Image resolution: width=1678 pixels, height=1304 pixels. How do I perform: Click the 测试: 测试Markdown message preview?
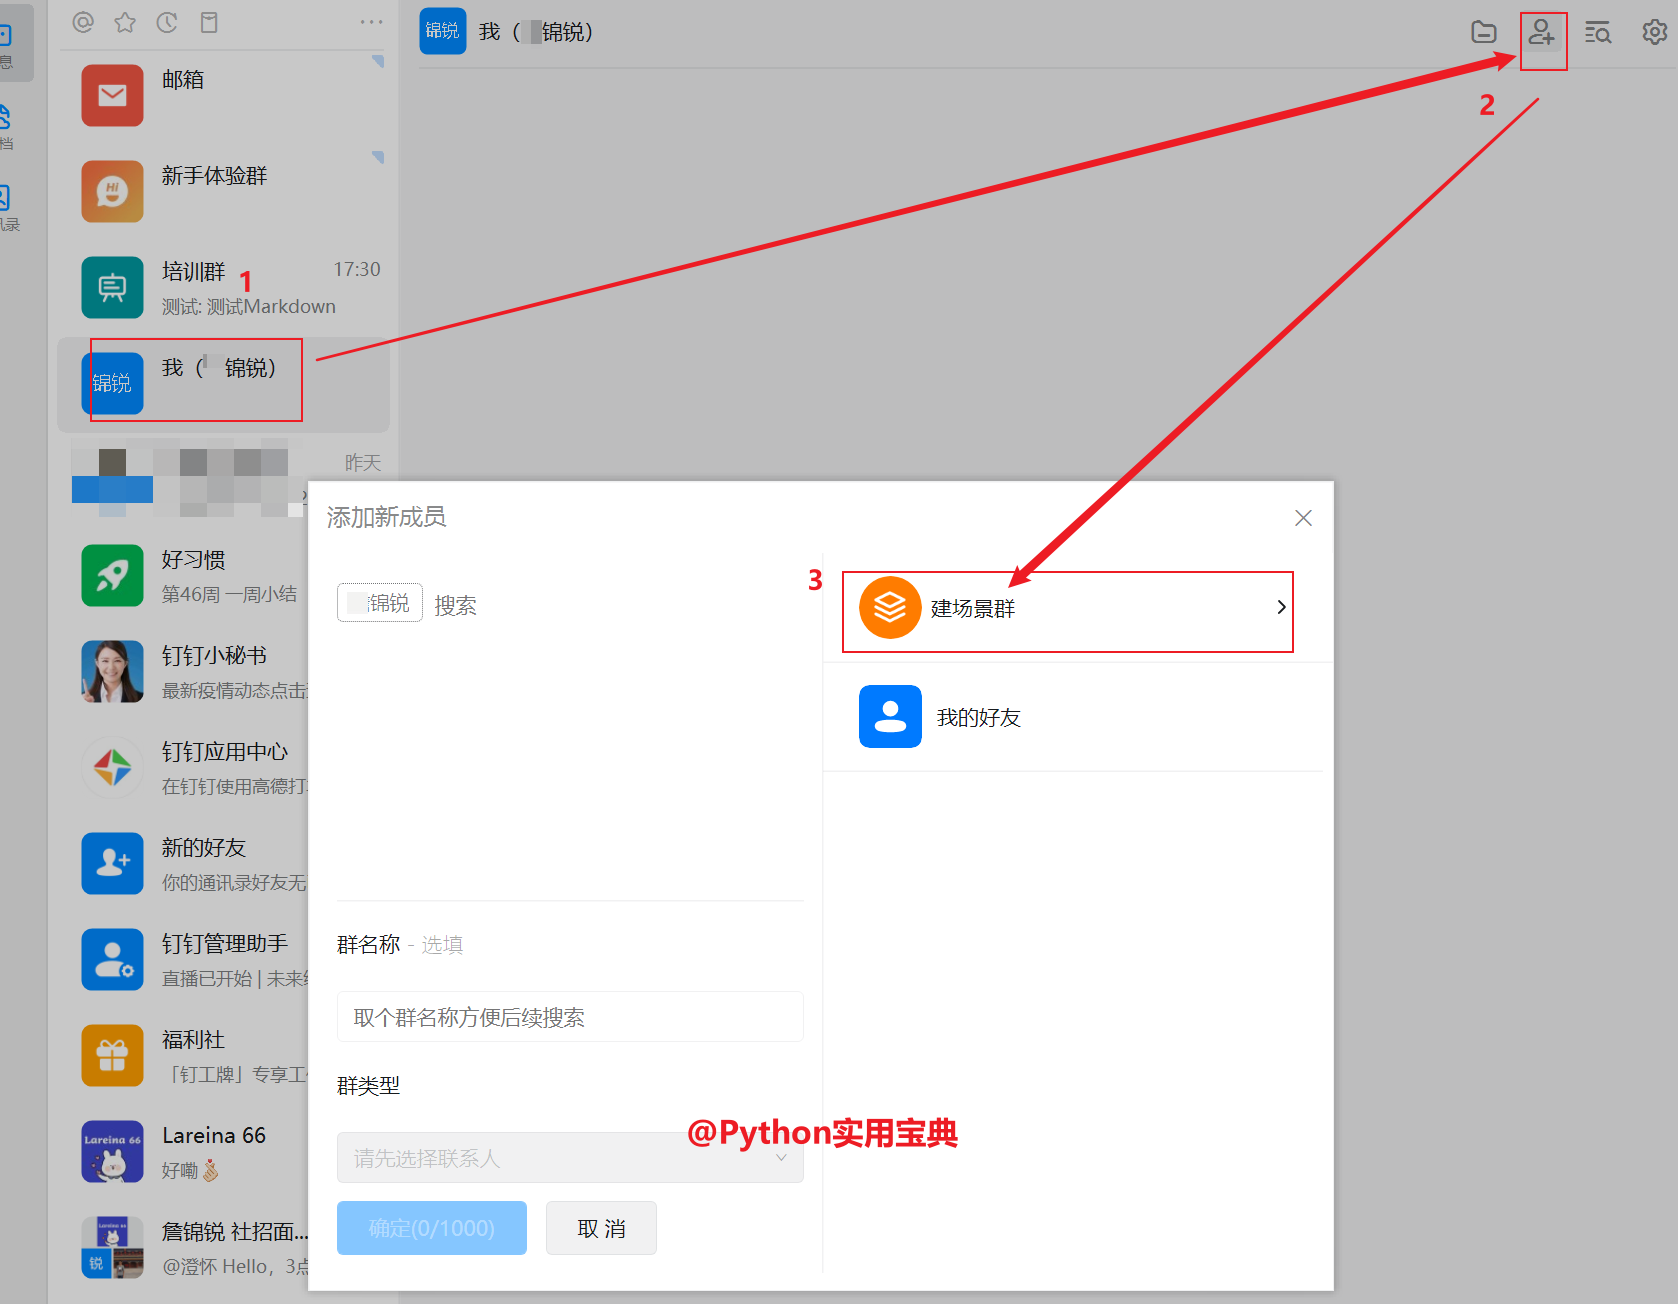(x=249, y=306)
